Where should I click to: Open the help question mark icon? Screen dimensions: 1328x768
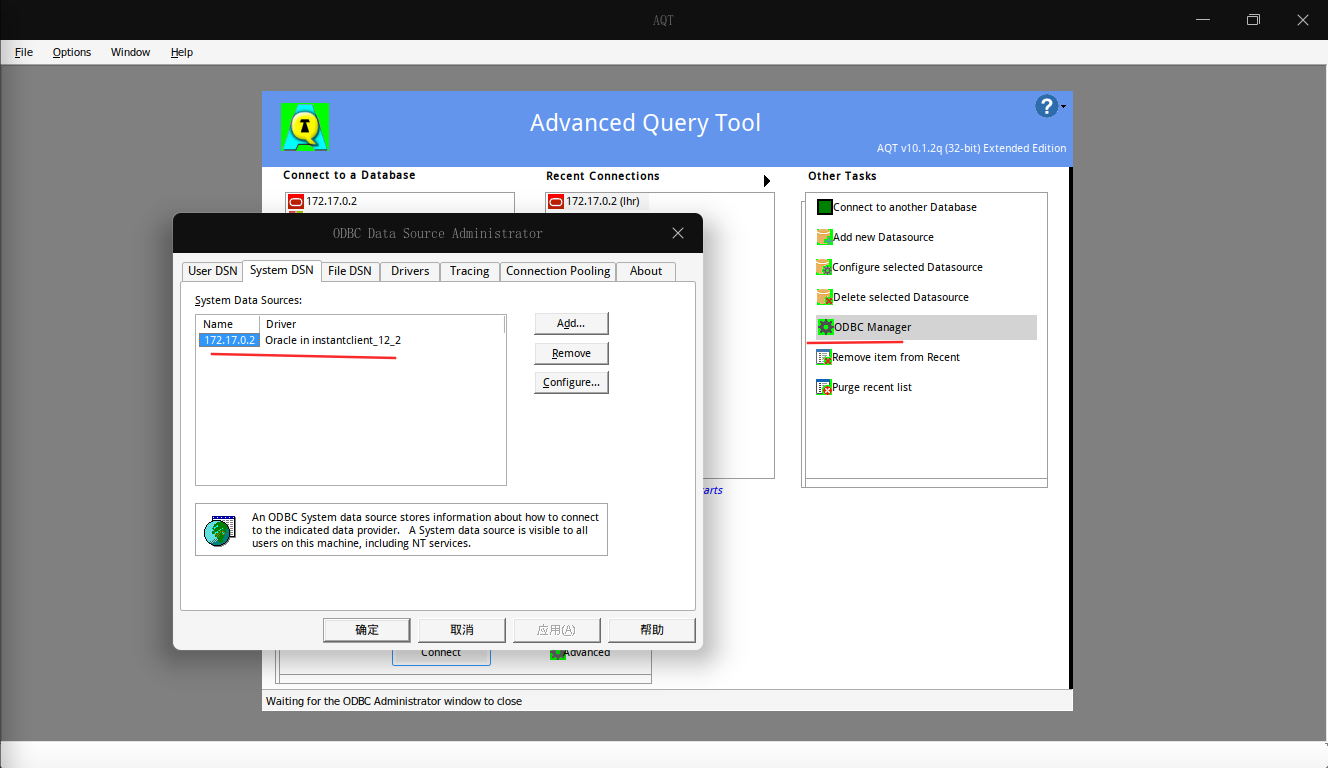1046,106
